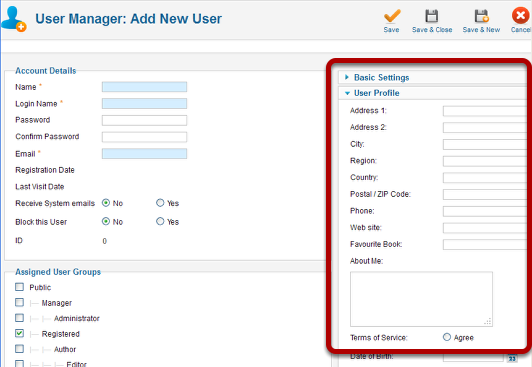Select the Terms of Service Agree radio

point(447,337)
